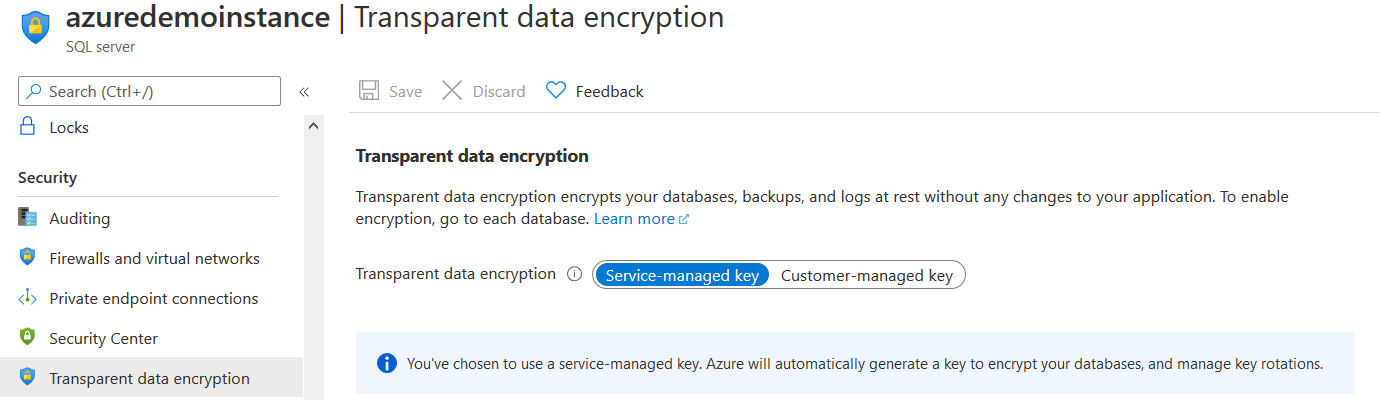Click the Private endpoint connections icon
This screenshot has width=1380, height=400.
coord(28,298)
